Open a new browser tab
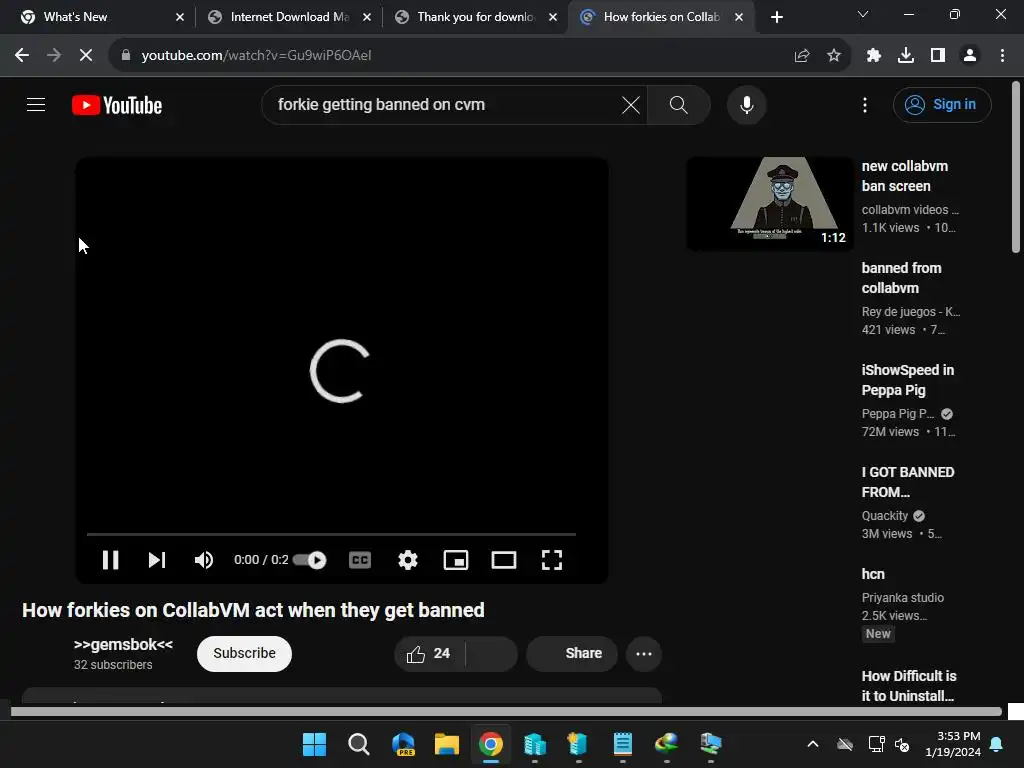 (776, 17)
